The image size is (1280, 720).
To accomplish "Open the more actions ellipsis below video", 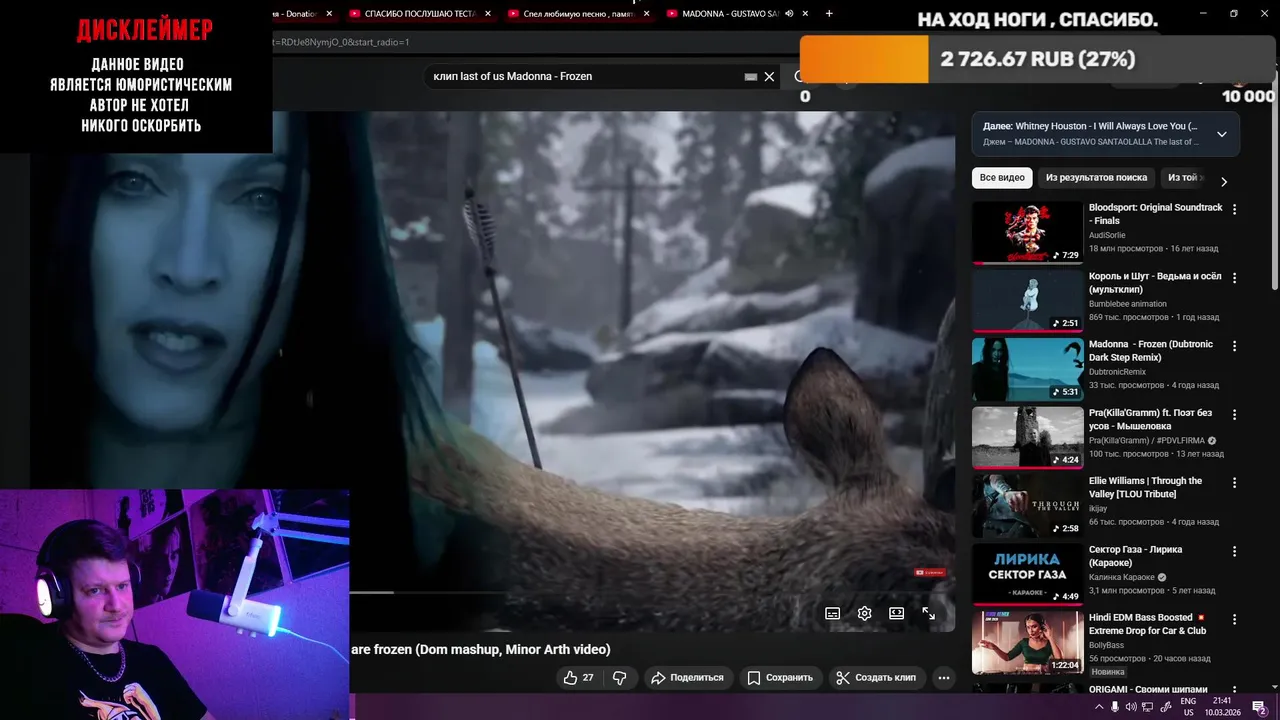I will click(x=943, y=677).
